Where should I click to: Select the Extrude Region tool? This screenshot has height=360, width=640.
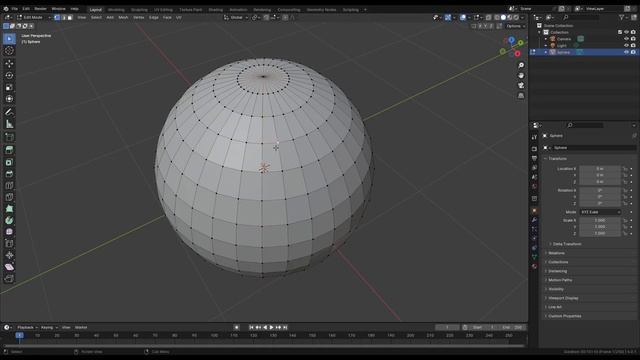(x=9, y=150)
